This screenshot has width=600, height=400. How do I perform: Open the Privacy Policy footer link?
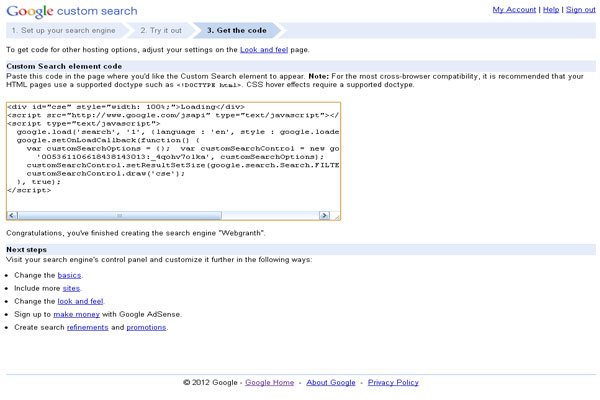pos(393,382)
